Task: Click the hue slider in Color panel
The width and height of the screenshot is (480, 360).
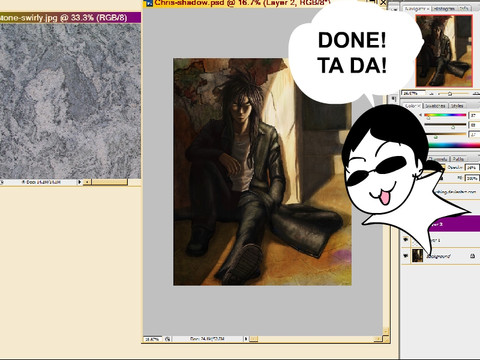Action: [x=445, y=115]
